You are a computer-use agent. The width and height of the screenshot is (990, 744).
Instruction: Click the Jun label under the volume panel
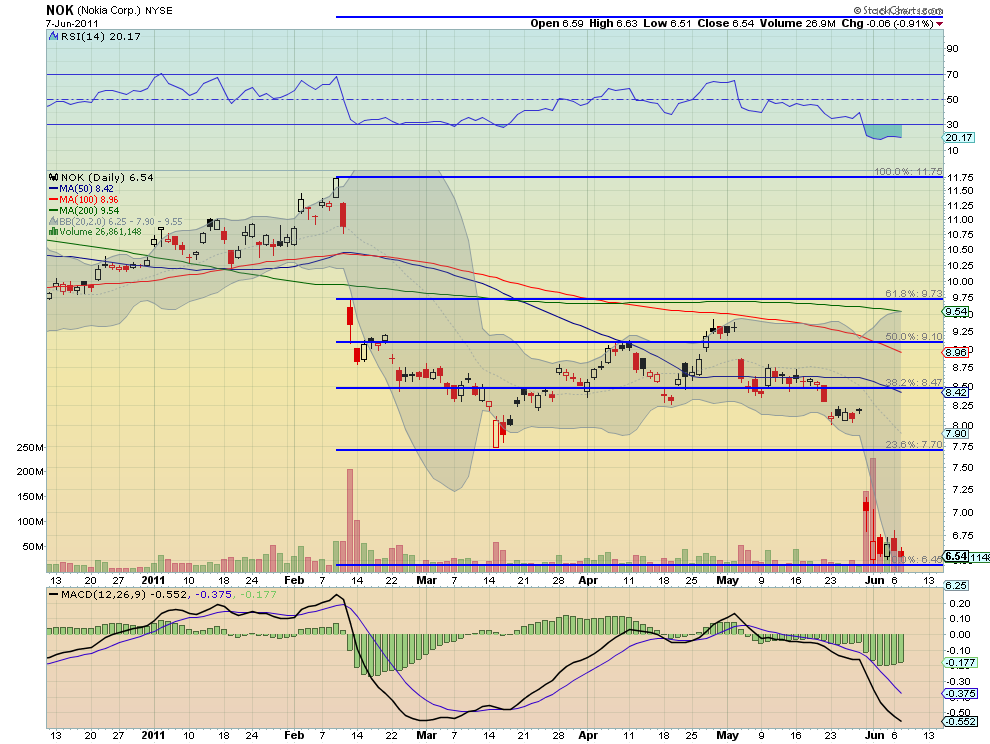(x=874, y=580)
